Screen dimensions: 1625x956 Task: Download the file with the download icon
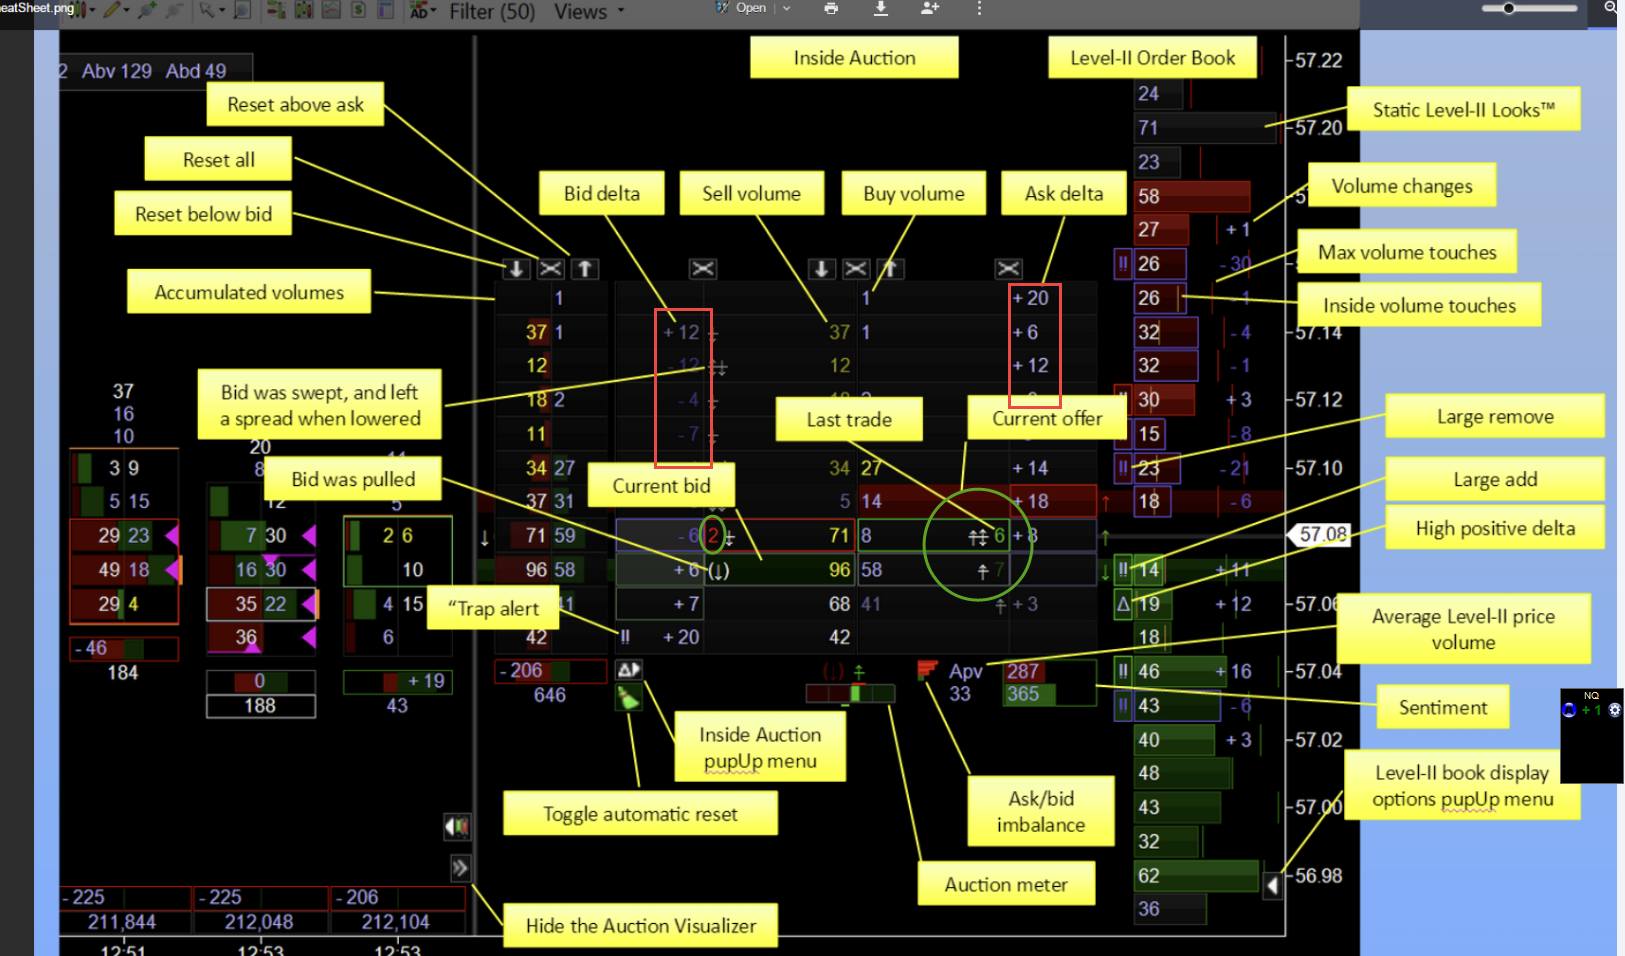point(881,8)
